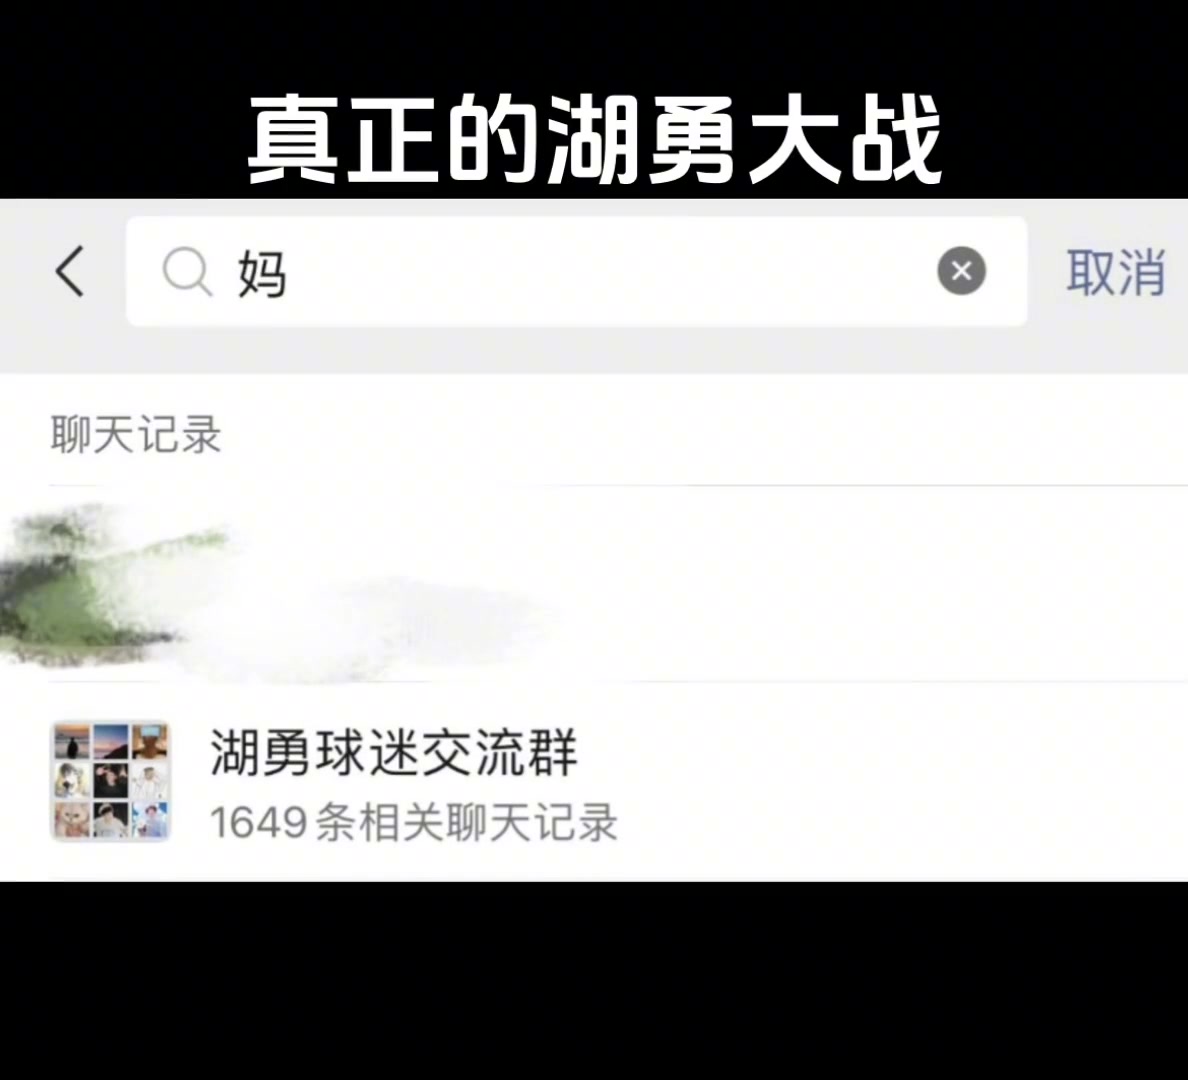This screenshot has width=1188, height=1080.
Task: View the 1649条相关聊天记录 matches
Action: point(414,822)
